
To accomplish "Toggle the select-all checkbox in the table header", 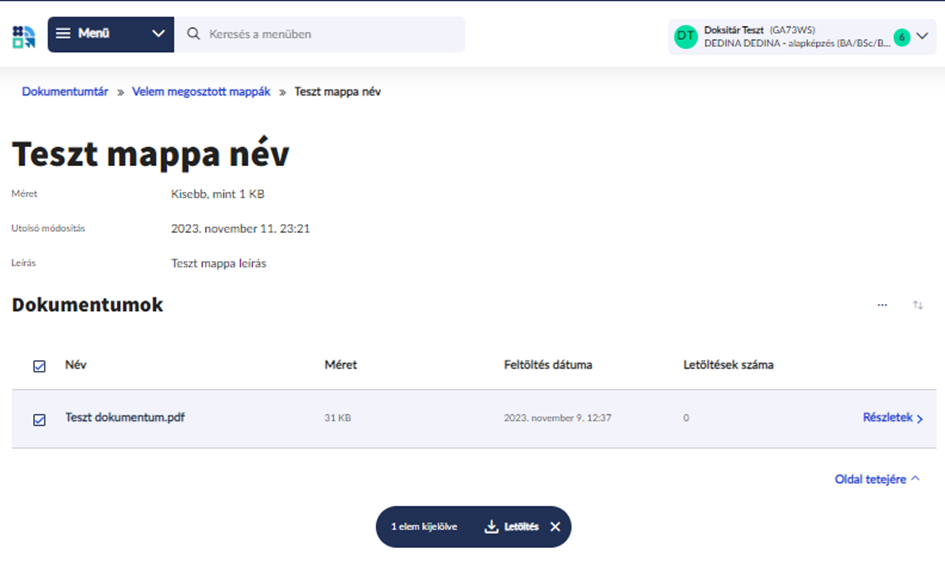I will (x=40, y=366).
